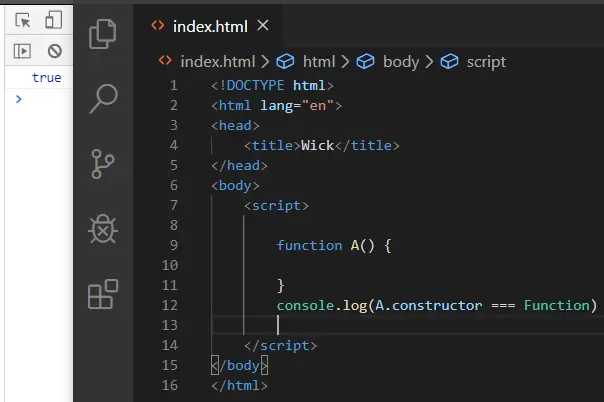Open the Explorer view in activity bar
This screenshot has width=604, height=402.
102,34
